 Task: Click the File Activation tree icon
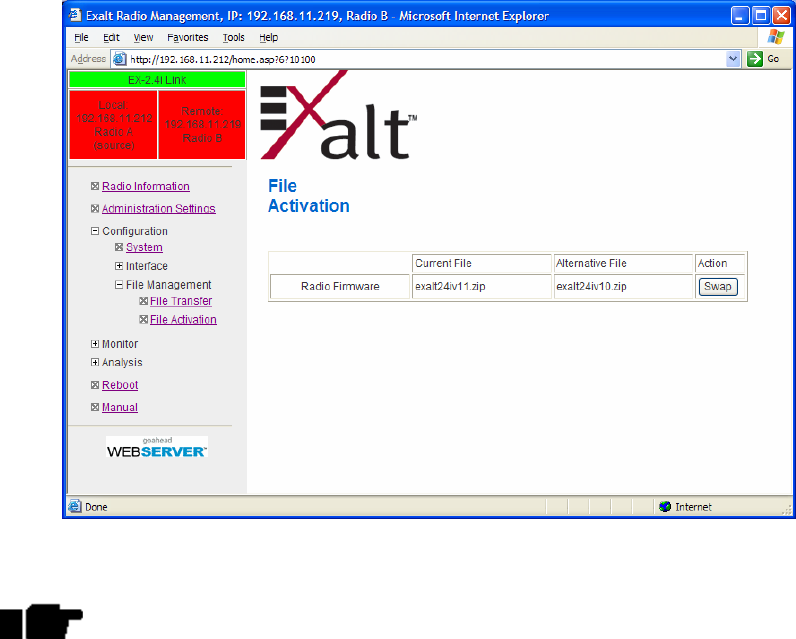click(144, 320)
